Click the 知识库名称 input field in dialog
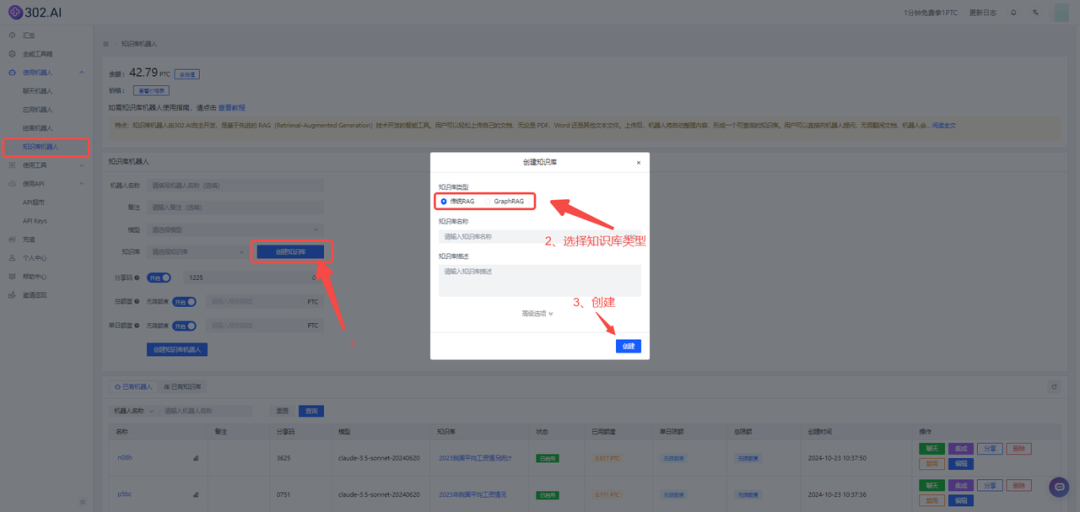The height and width of the screenshot is (512, 1080). 539,236
